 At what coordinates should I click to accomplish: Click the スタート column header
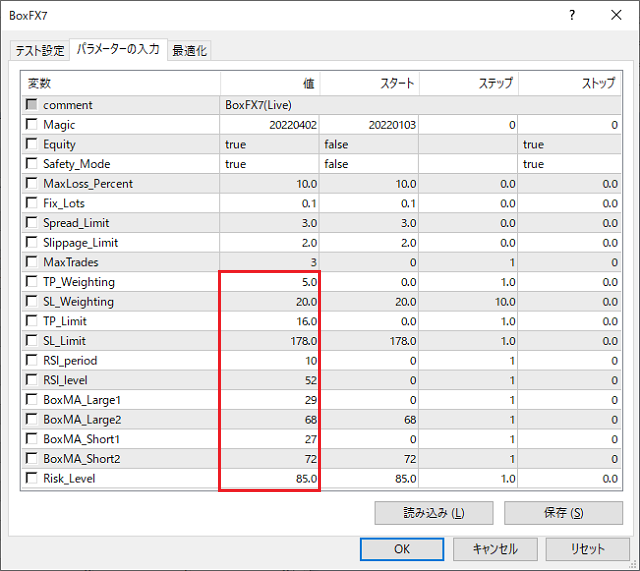click(x=370, y=84)
